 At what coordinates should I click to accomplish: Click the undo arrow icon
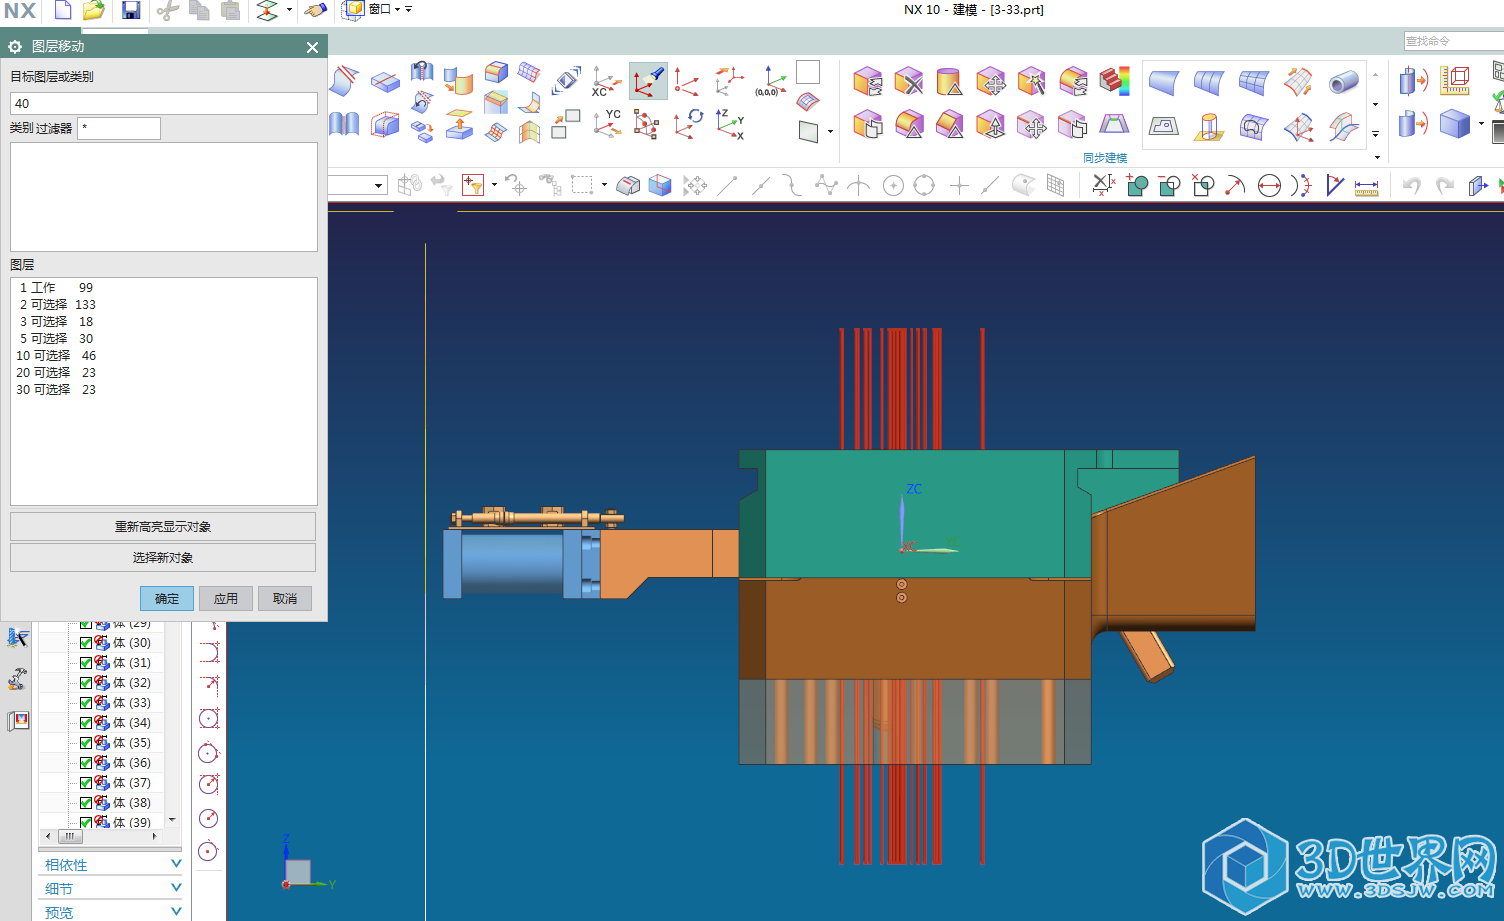point(1411,186)
